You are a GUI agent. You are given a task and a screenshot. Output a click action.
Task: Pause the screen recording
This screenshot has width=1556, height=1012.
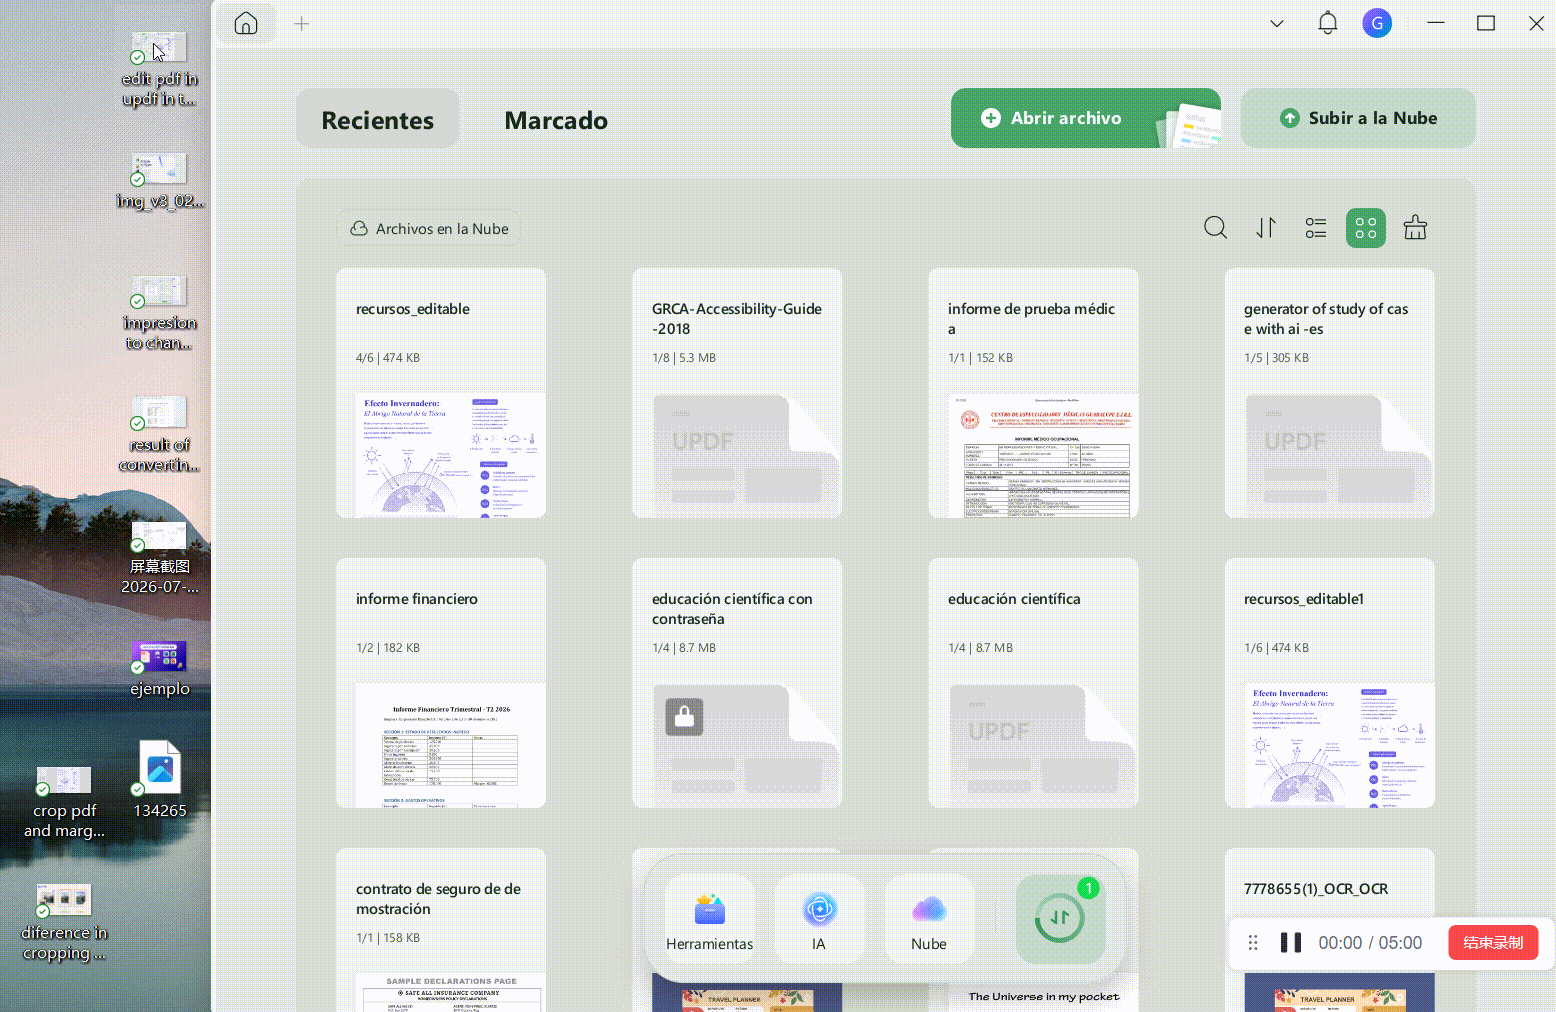pyautogui.click(x=1291, y=943)
